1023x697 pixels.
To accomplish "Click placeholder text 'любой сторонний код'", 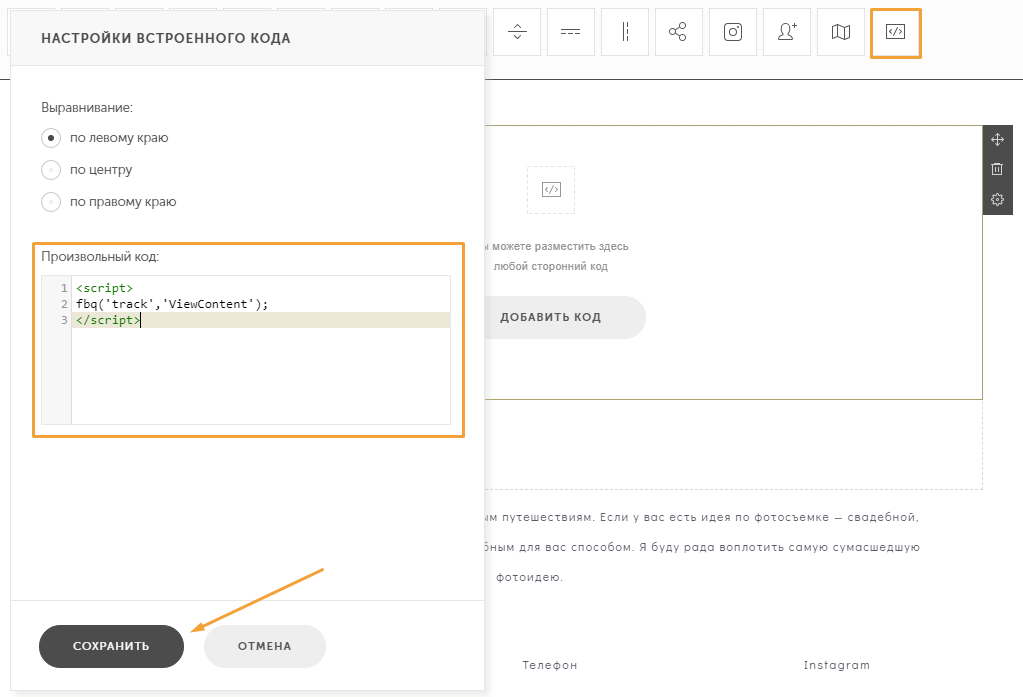I will coord(551,266).
